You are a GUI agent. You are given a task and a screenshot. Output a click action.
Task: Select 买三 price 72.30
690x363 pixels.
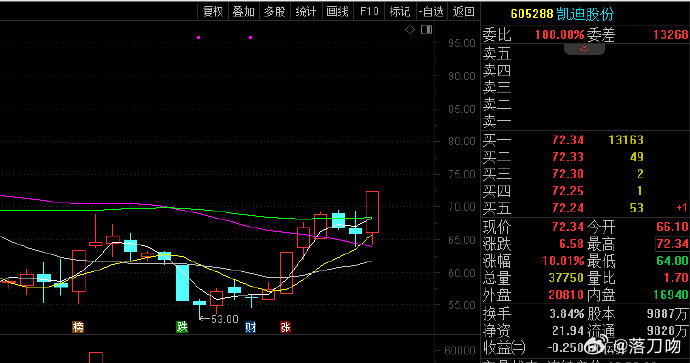568,174
